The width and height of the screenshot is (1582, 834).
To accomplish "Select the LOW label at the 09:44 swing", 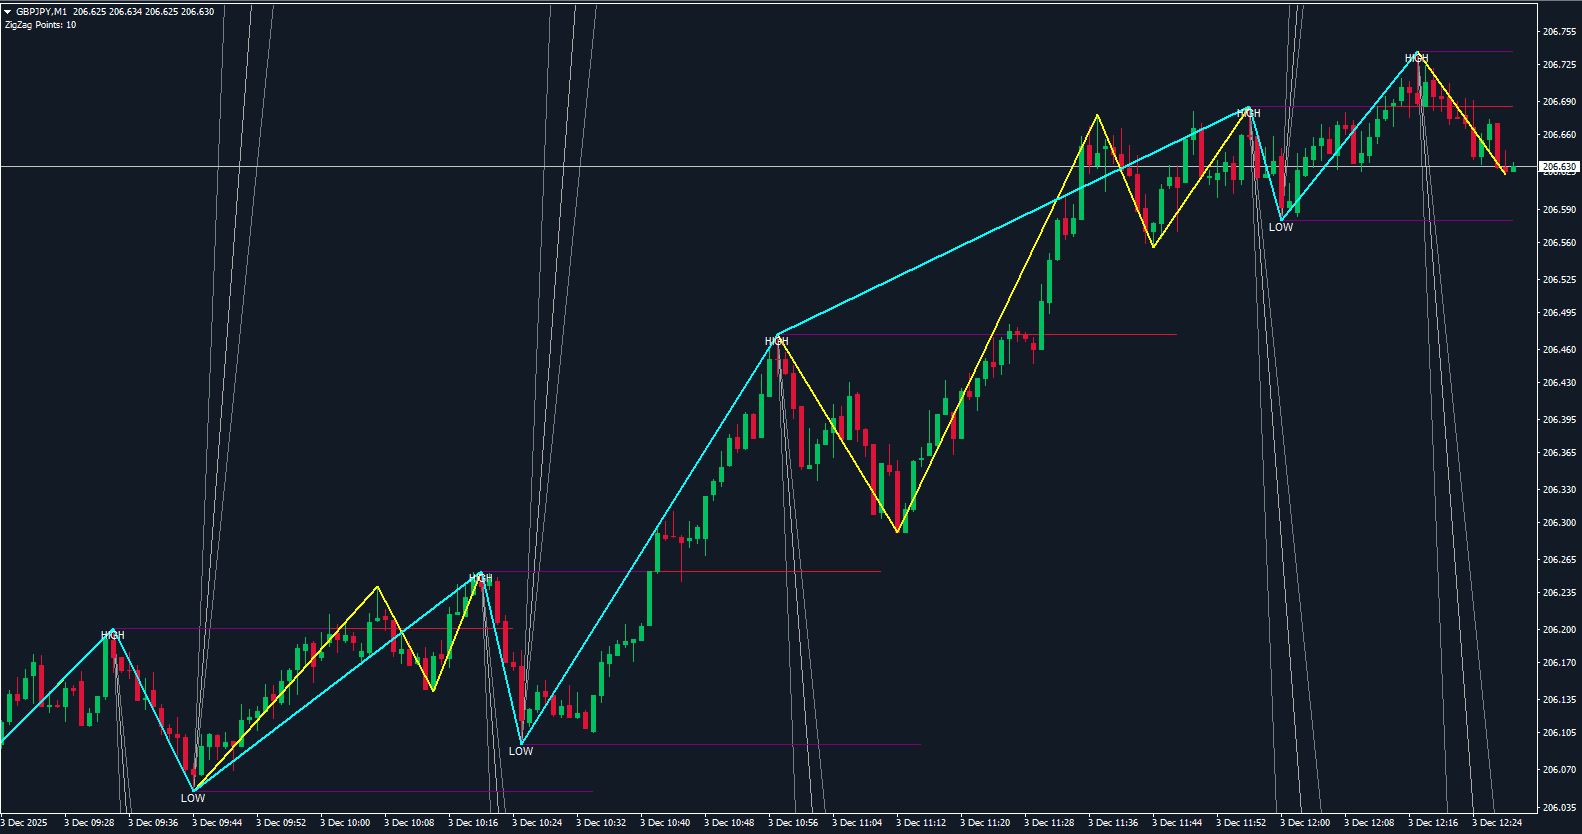I will pyautogui.click(x=193, y=798).
